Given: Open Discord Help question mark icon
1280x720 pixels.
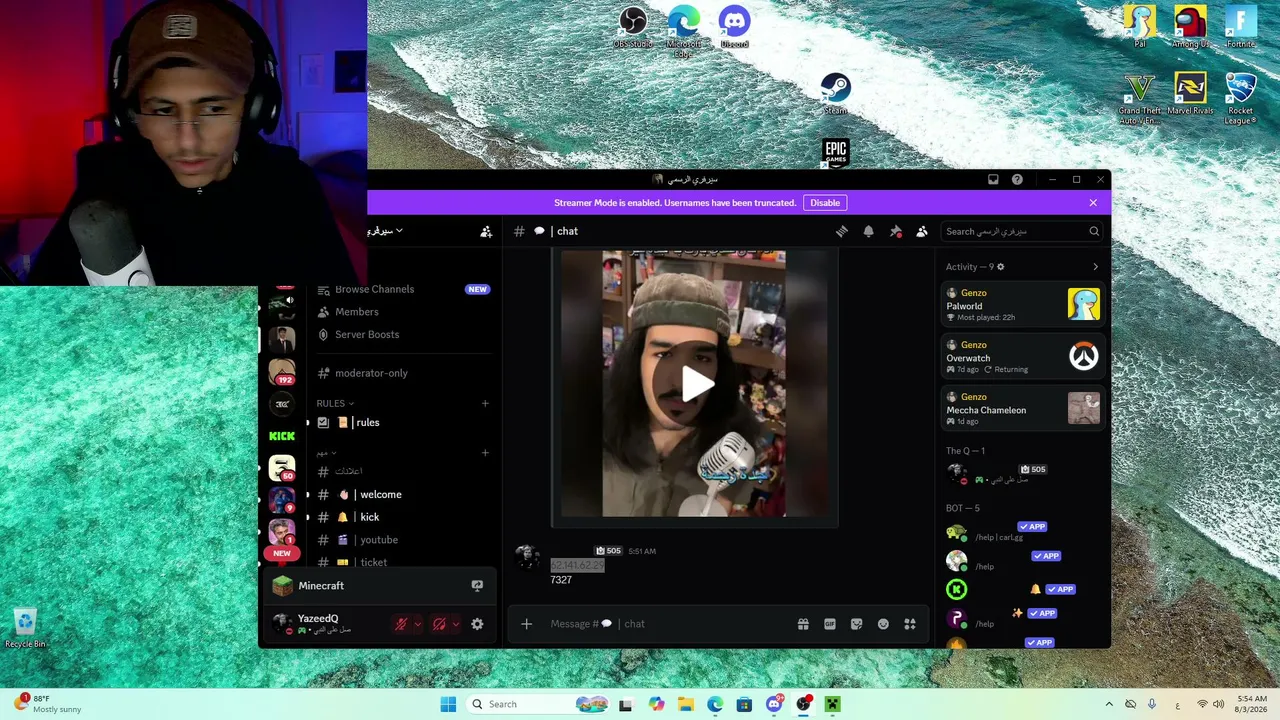Looking at the screenshot, I should click(x=1017, y=180).
